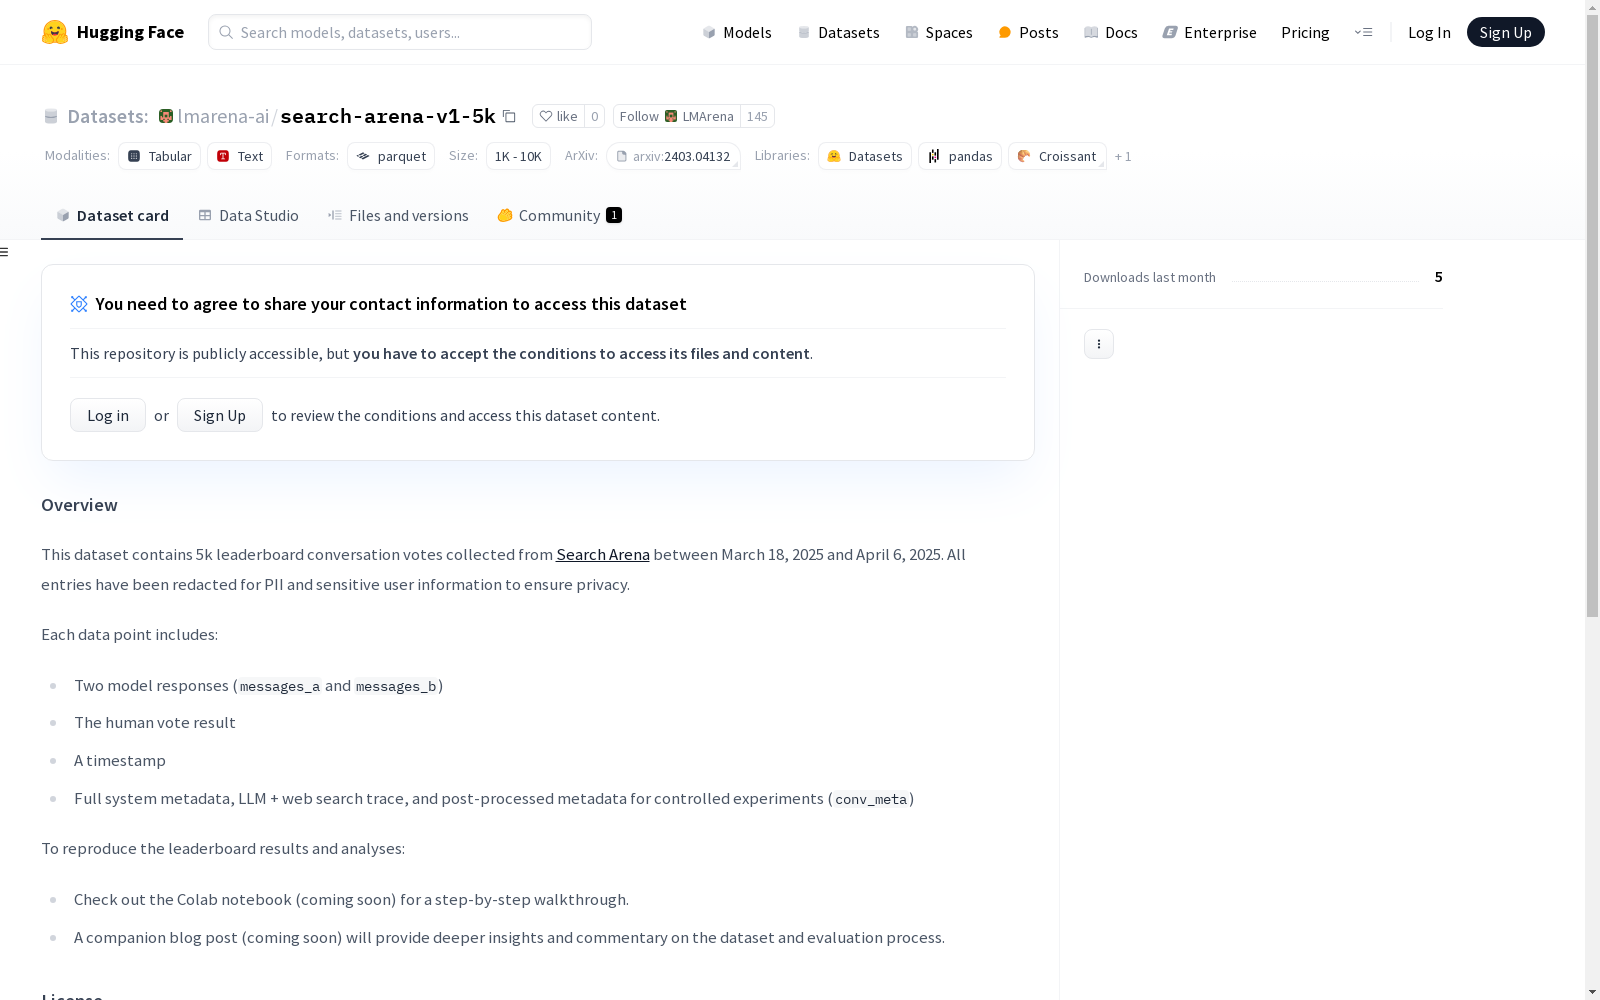Click the messages_a code text
Image resolution: width=1600 pixels, height=1000 pixels.
(x=280, y=686)
